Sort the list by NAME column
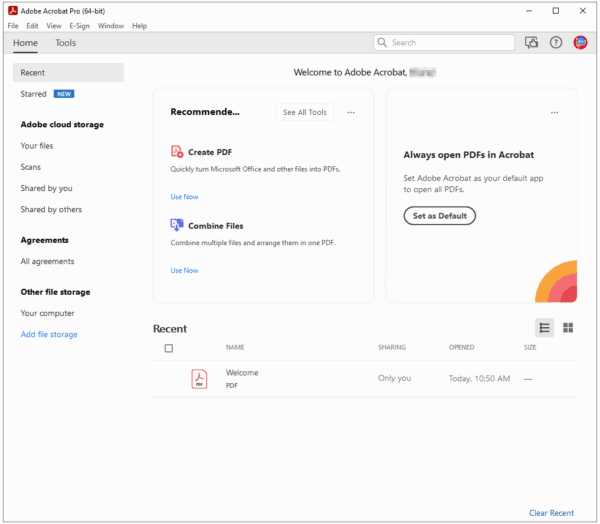 pos(235,347)
